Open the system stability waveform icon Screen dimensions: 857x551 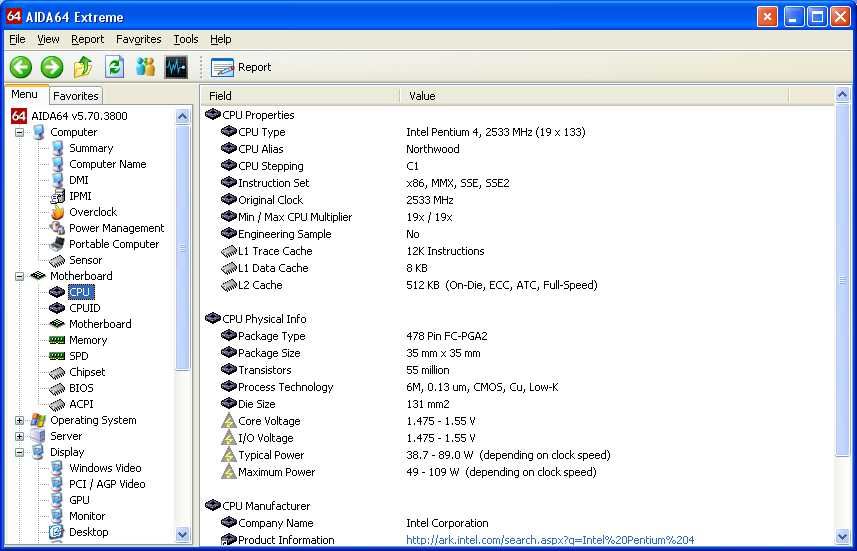[176, 67]
